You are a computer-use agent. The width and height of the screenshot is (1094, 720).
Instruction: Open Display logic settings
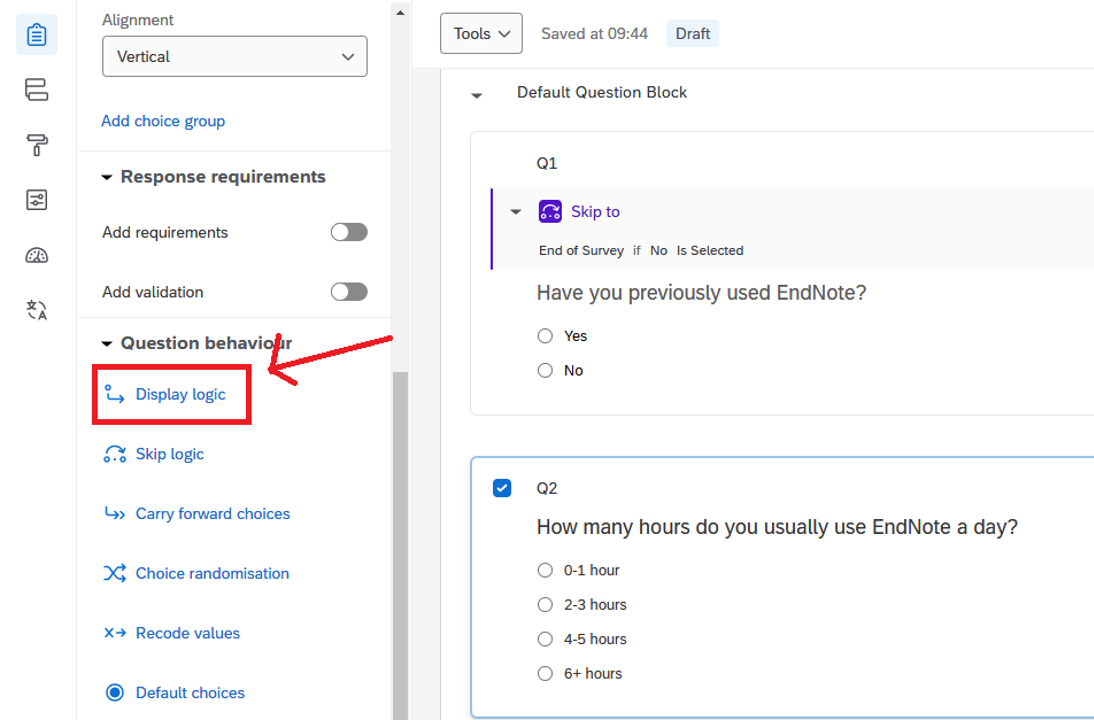click(x=180, y=394)
